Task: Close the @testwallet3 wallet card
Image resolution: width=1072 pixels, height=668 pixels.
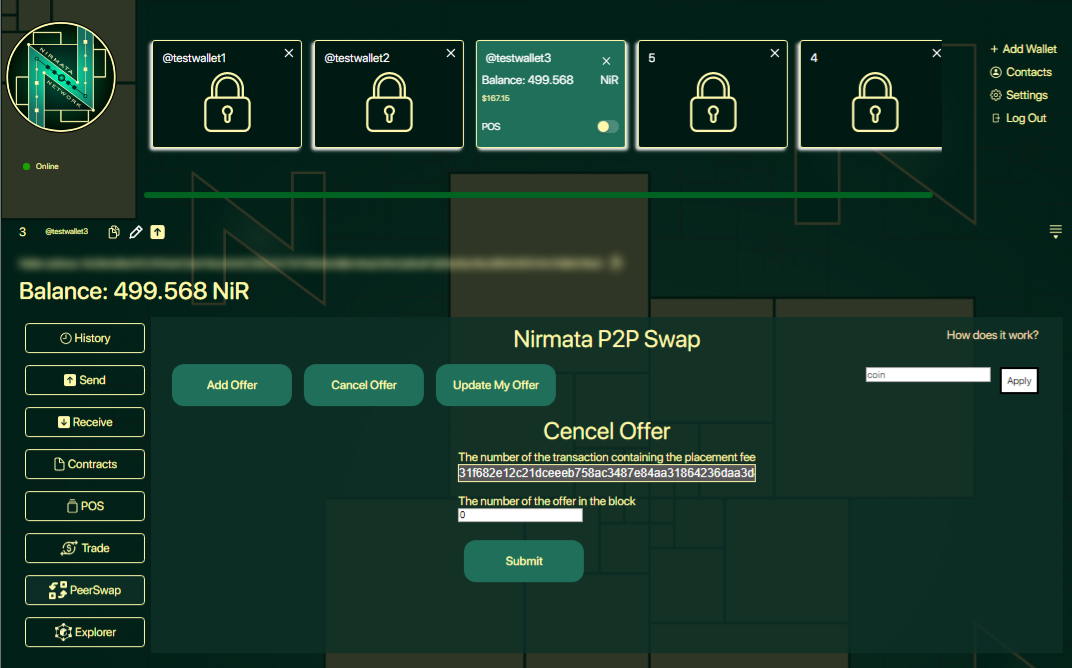Action: coord(606,61)
